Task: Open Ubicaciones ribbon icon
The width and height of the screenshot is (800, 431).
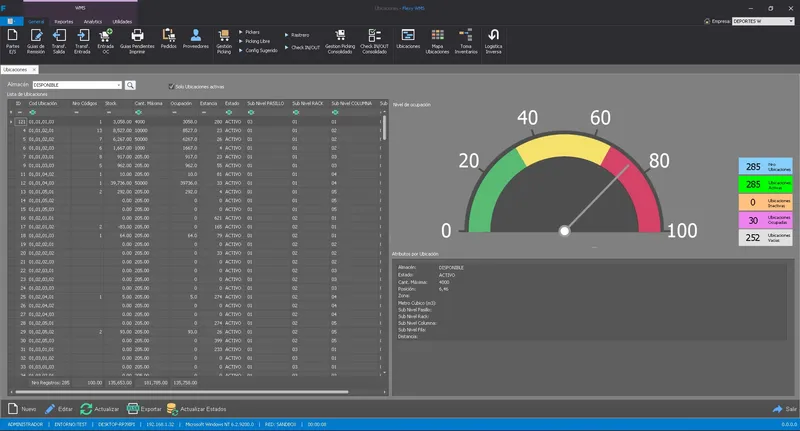Action: 408,36
